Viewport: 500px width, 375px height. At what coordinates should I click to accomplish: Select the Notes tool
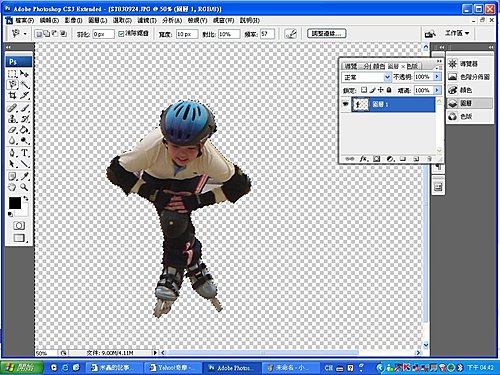(12, 176)
